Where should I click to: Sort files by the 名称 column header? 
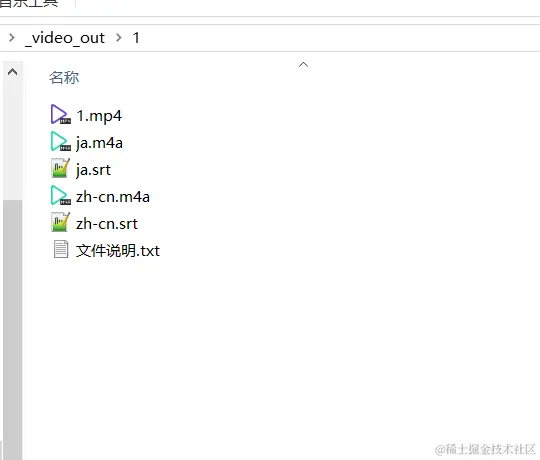(64, 77)
